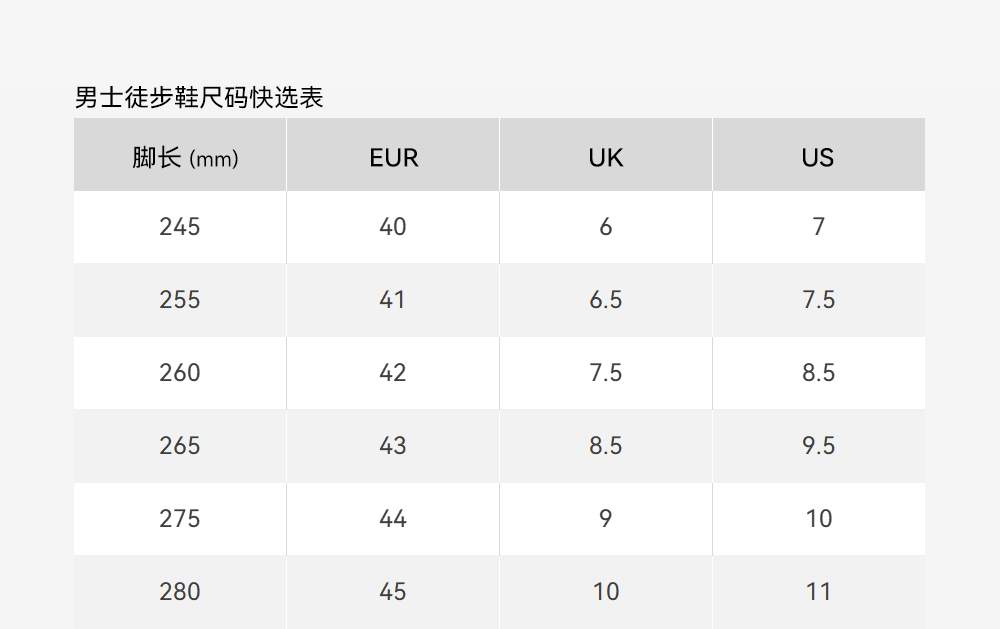Click EUR size 45 cell
The height and width of the screenshot is (629, 1000).
tap(393, 592)
